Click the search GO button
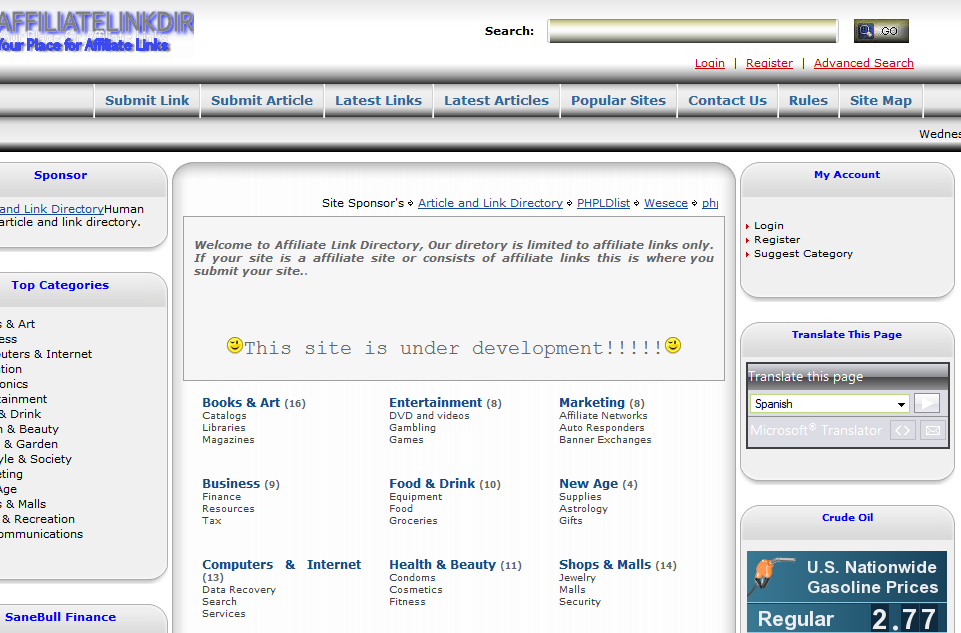 (880, 31)
